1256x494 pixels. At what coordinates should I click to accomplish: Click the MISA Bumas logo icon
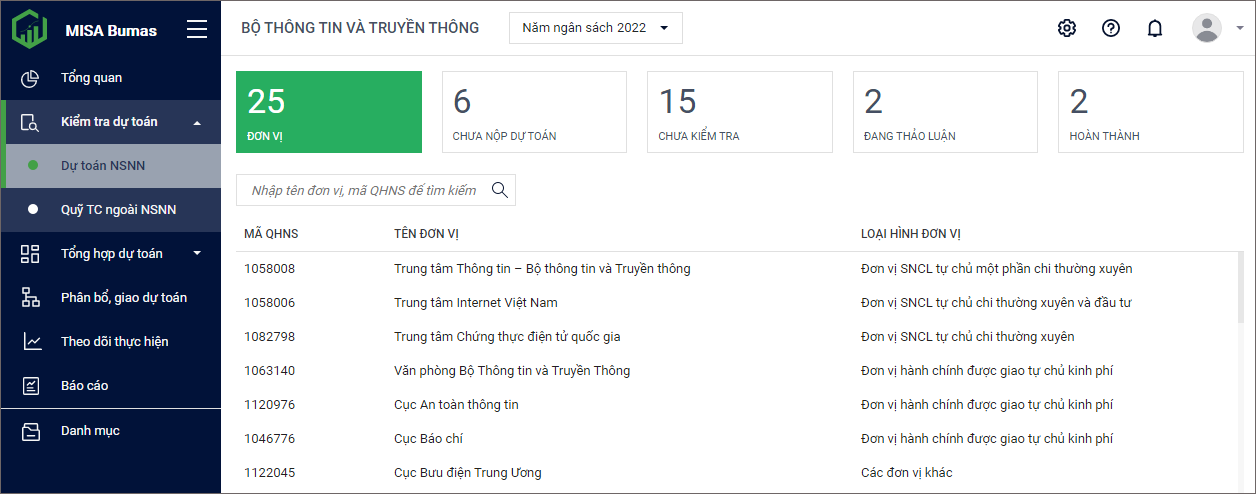tap(30, 28)
